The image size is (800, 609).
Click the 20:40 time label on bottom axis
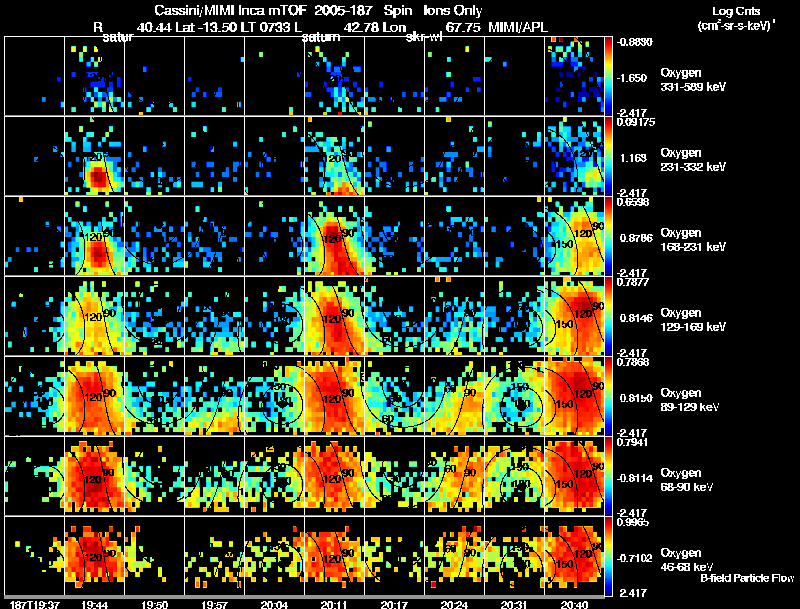click(x=574, y=604)
